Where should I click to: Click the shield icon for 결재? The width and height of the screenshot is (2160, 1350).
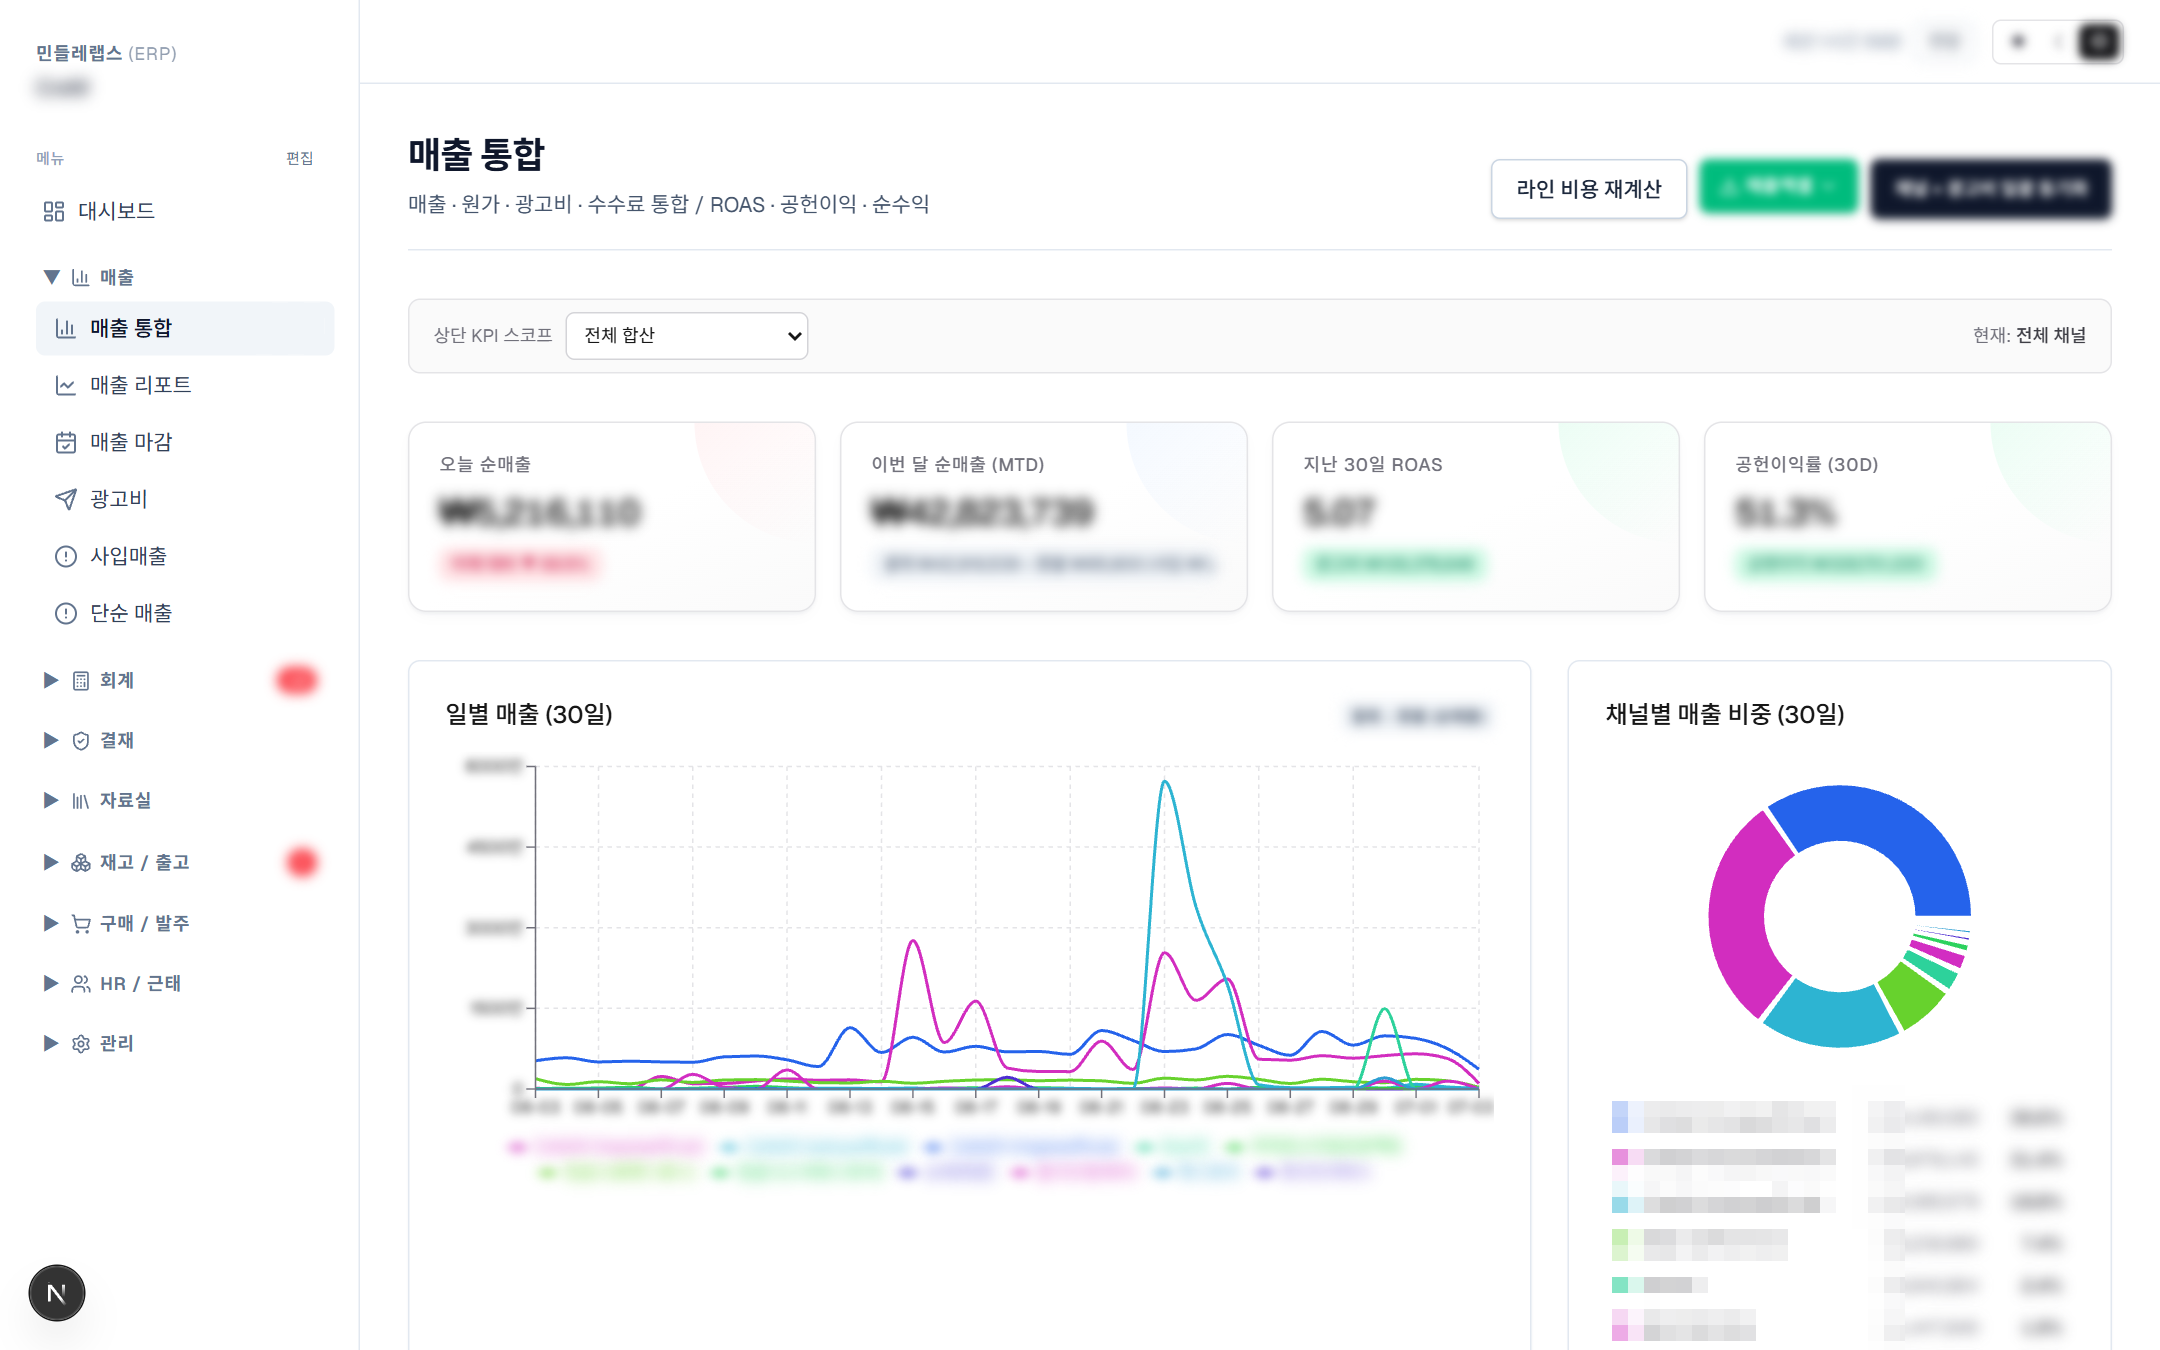(81, 741)
